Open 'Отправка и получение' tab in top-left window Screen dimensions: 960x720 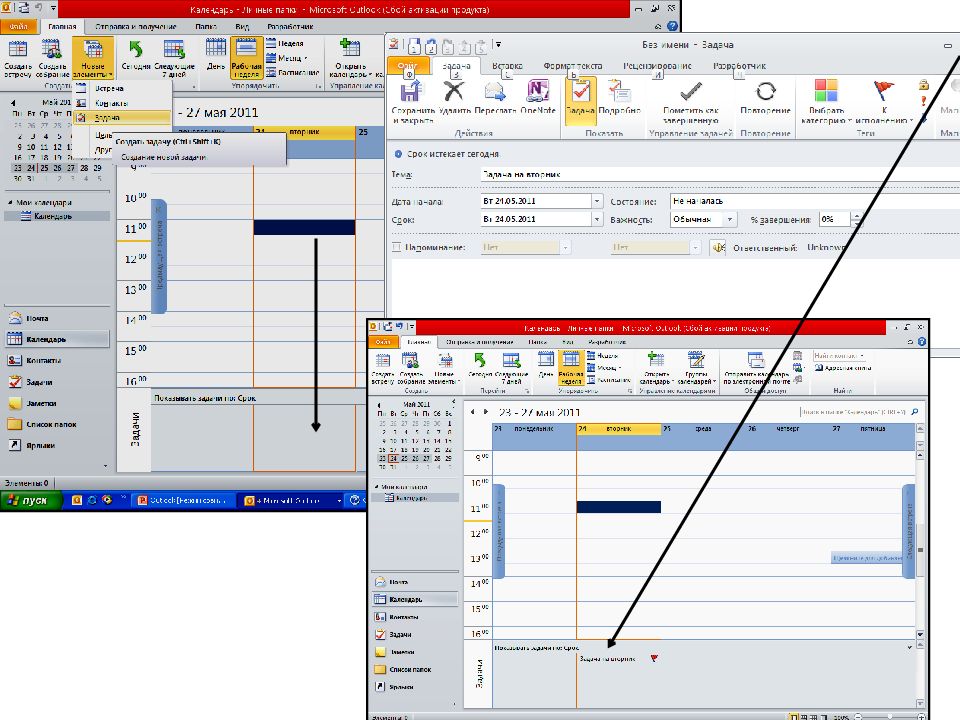(x=136, y=27)
